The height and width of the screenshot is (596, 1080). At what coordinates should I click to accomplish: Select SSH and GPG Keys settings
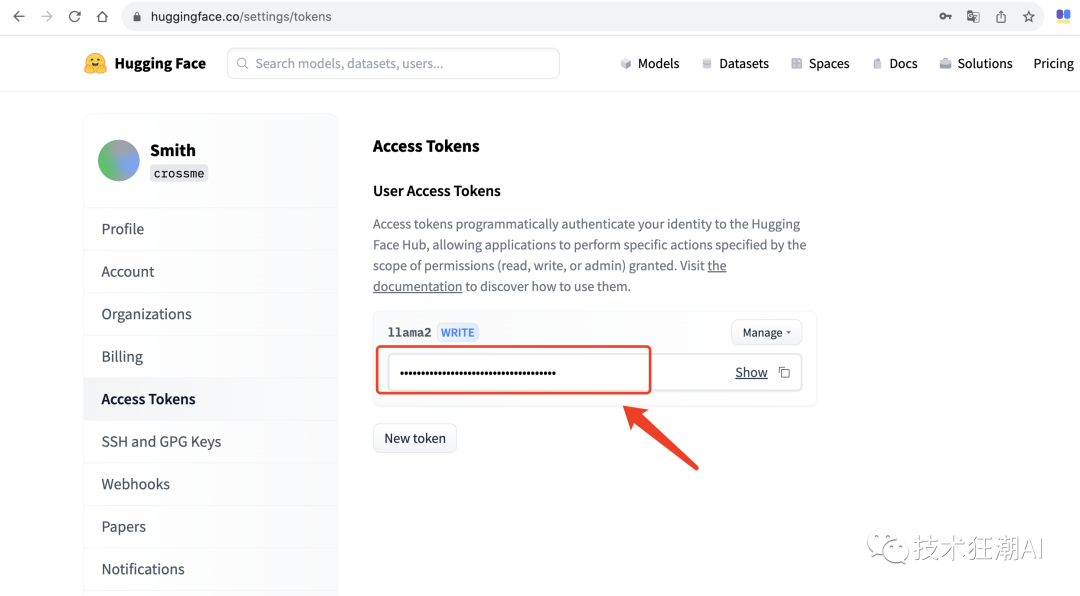161,441
